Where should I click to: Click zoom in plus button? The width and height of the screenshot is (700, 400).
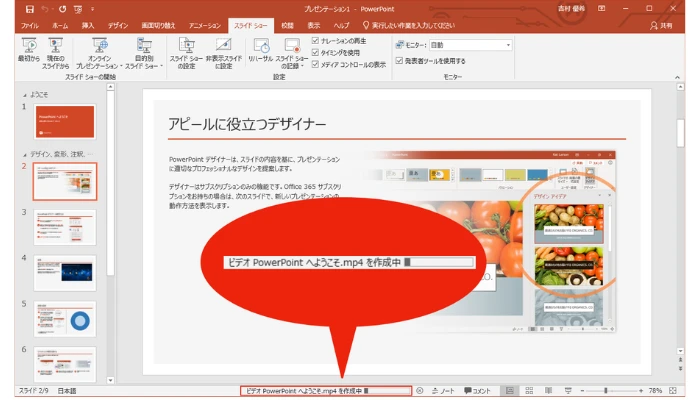(641, 391)
